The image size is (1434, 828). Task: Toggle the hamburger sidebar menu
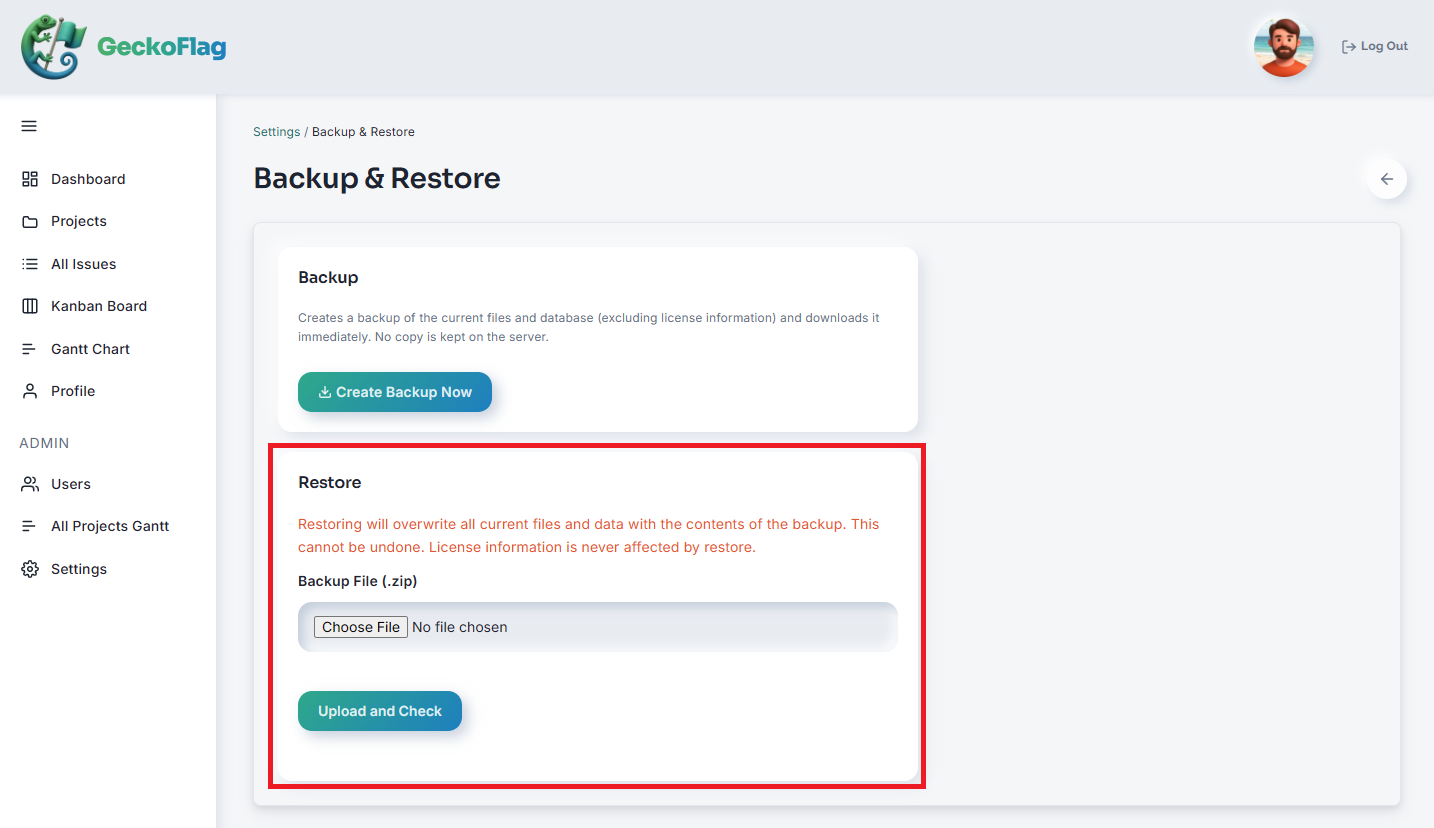pos(29,126)
